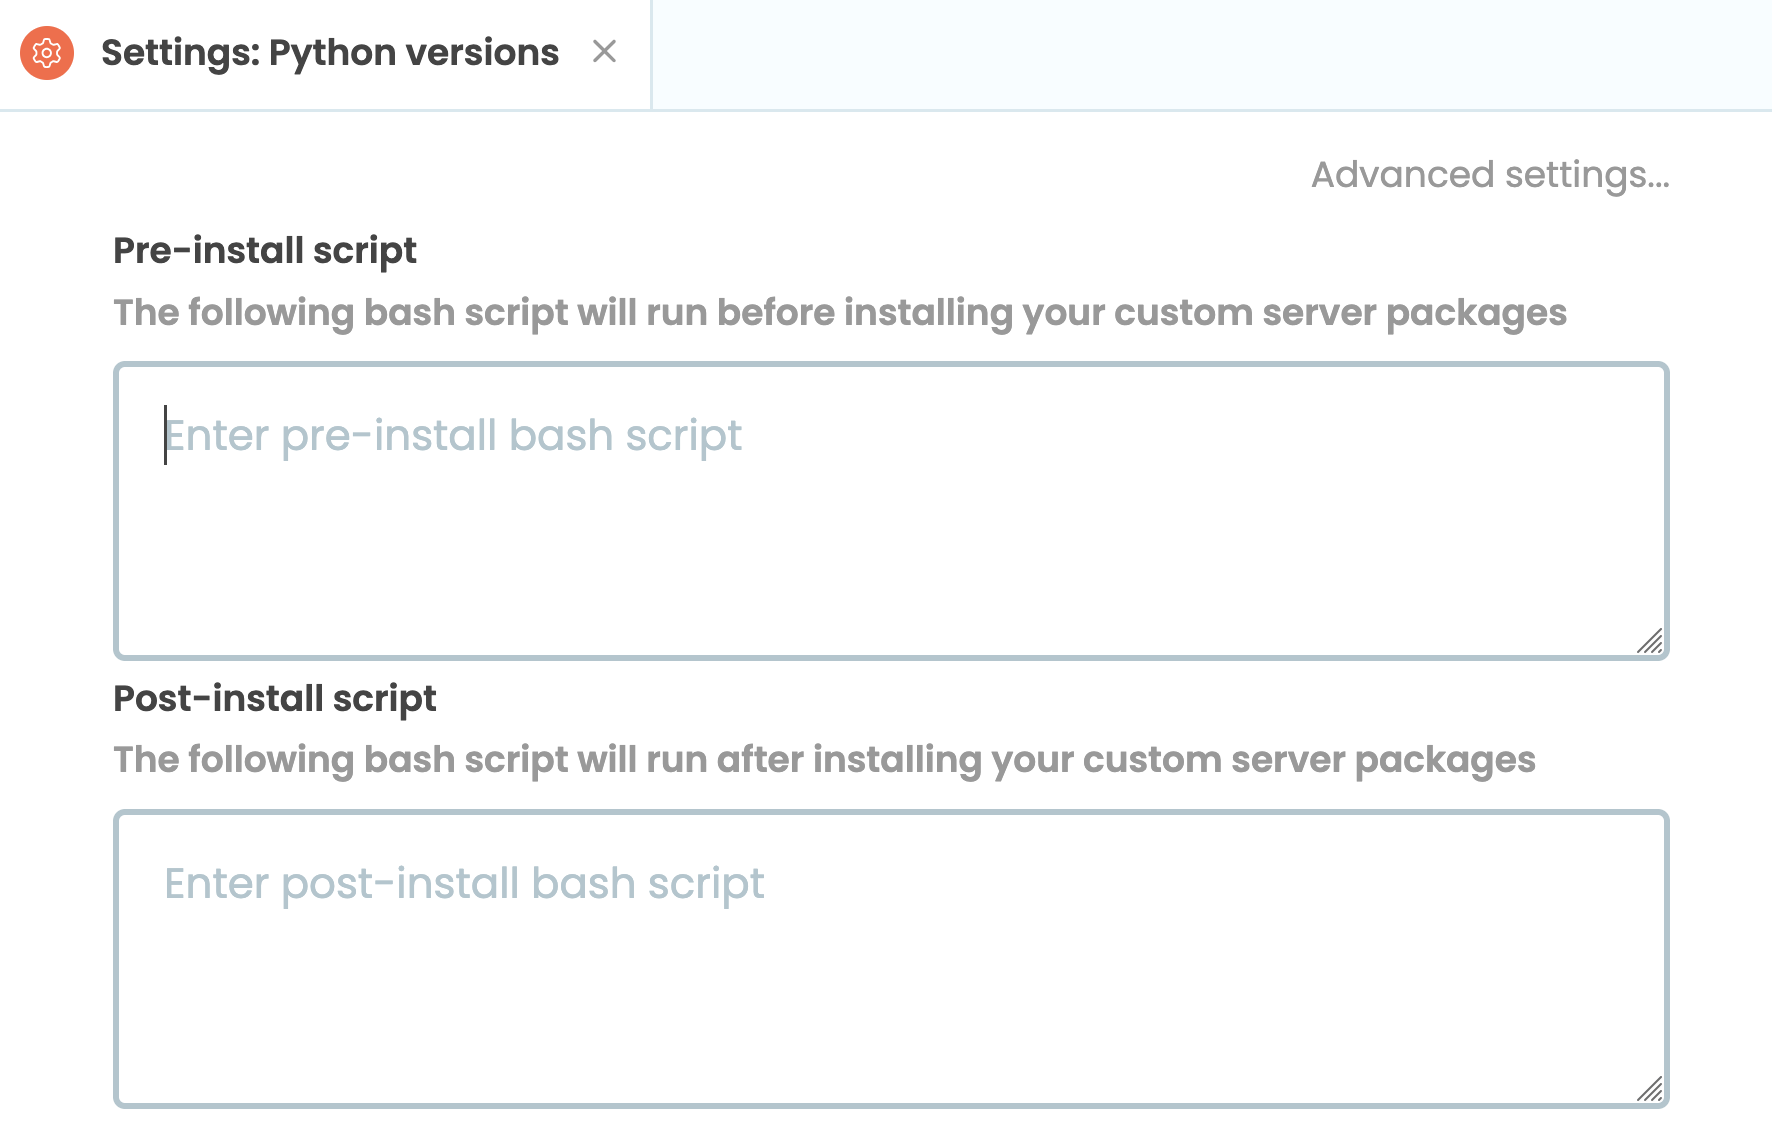Click the orange settings gear icon
Screen dimensions: 1772x1144
[x=47, y=53]
